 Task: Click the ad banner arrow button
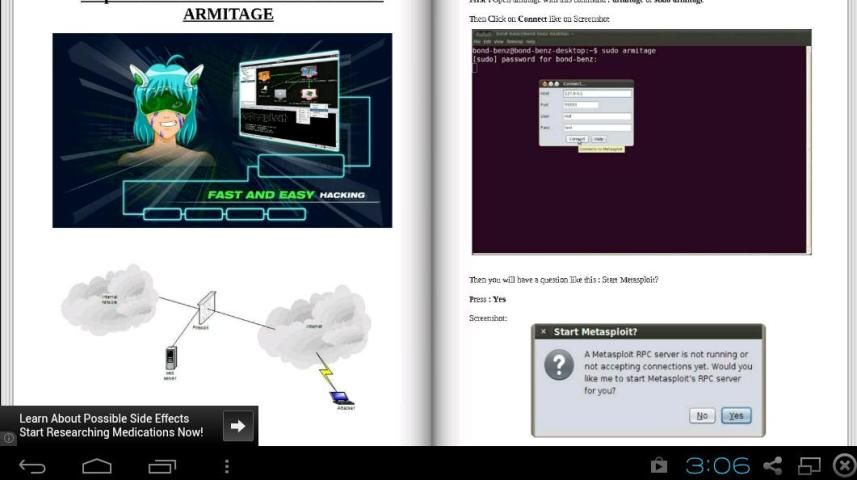pos(238,425)
